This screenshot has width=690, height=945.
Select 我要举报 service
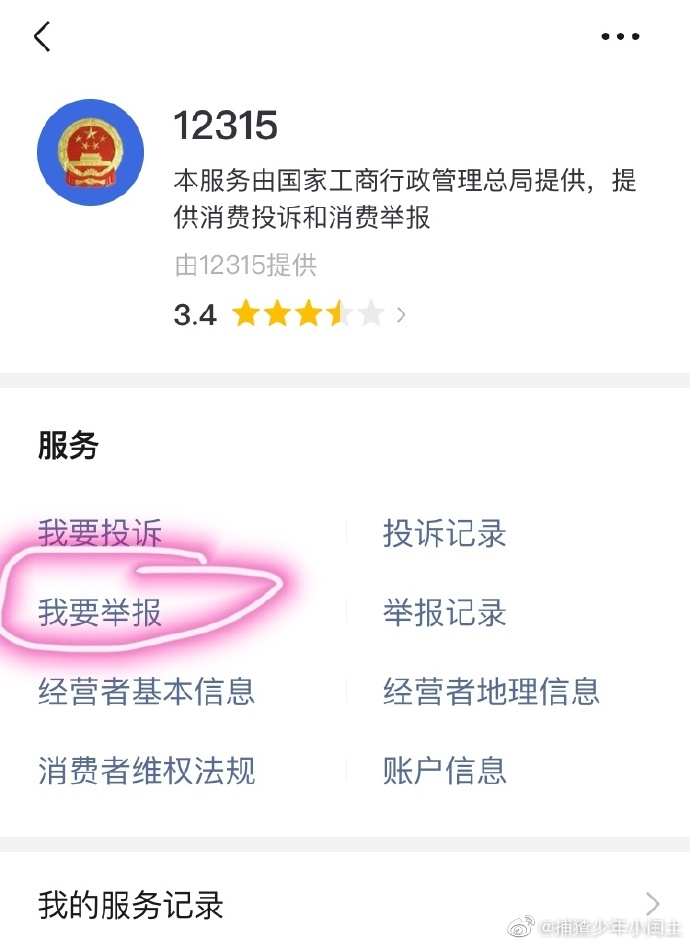(100, 612)
